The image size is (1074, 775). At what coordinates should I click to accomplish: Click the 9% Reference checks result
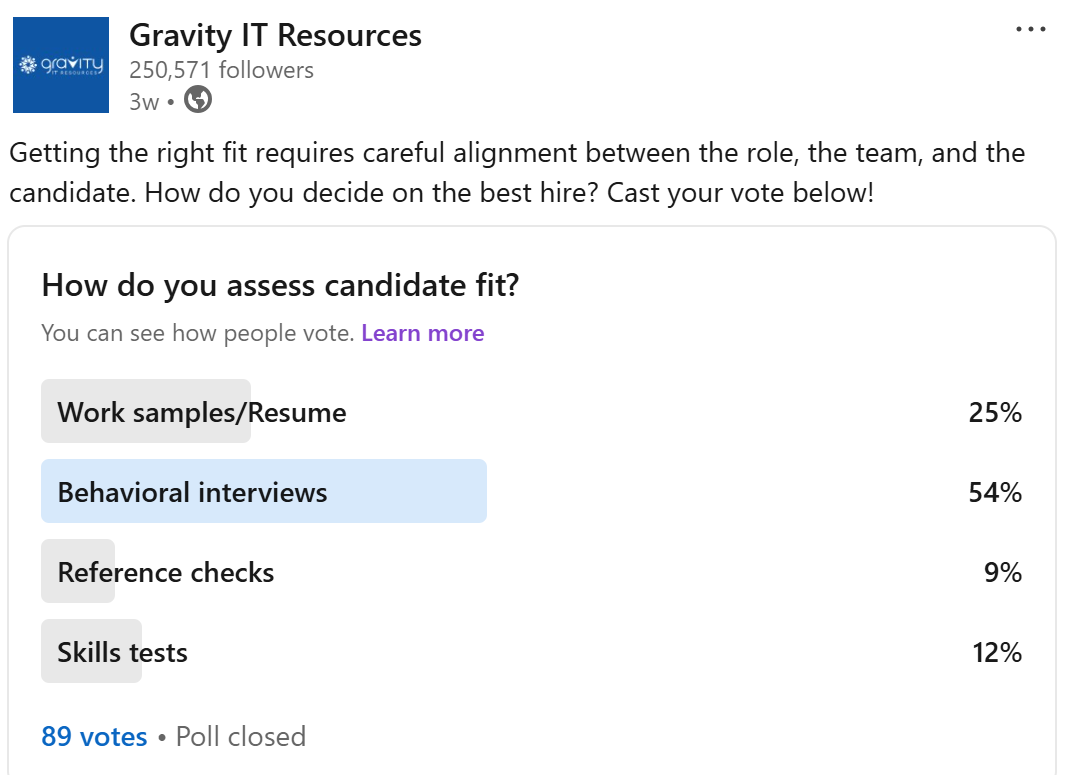[x=1003, y=572]
